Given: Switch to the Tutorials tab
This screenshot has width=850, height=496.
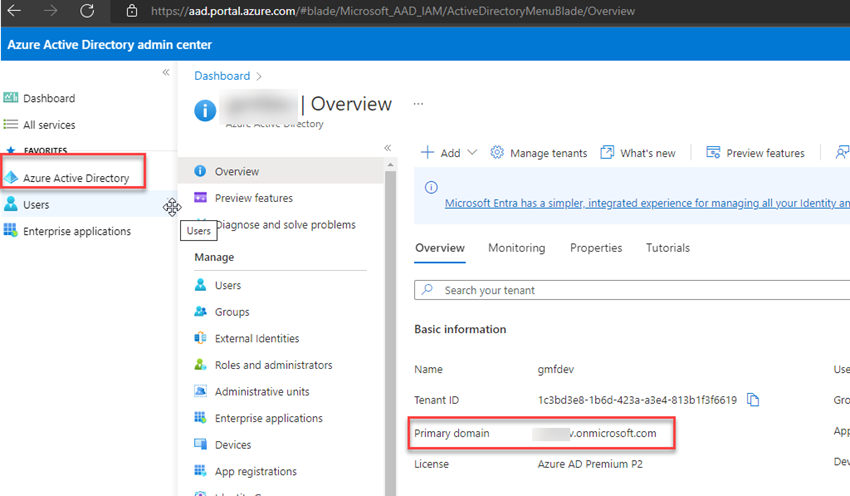Looking at the screenshot, I should click(668, 248).
